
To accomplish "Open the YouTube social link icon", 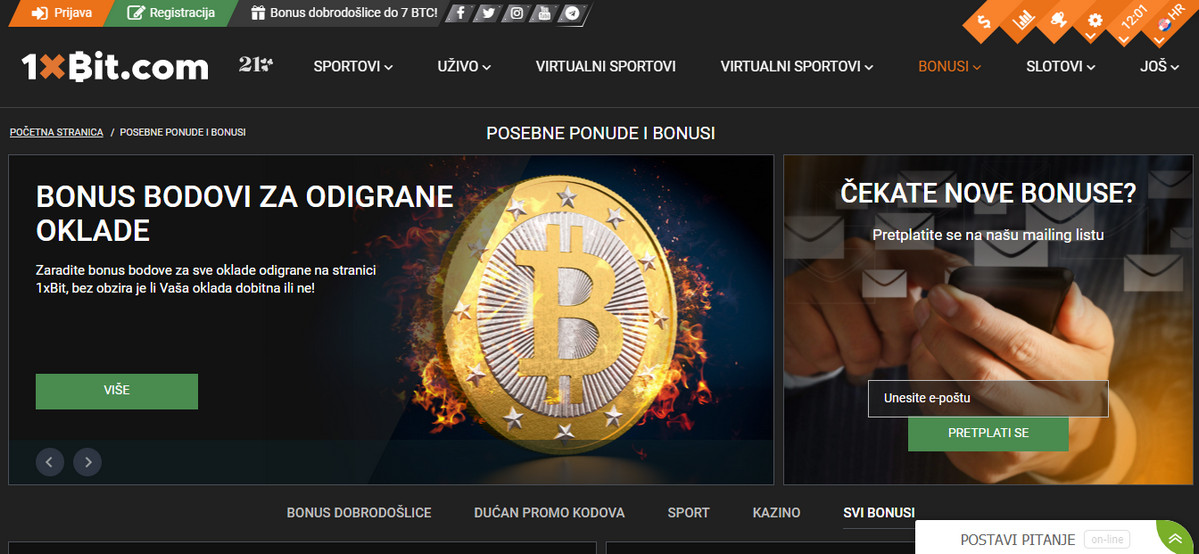I will (544, 13).
